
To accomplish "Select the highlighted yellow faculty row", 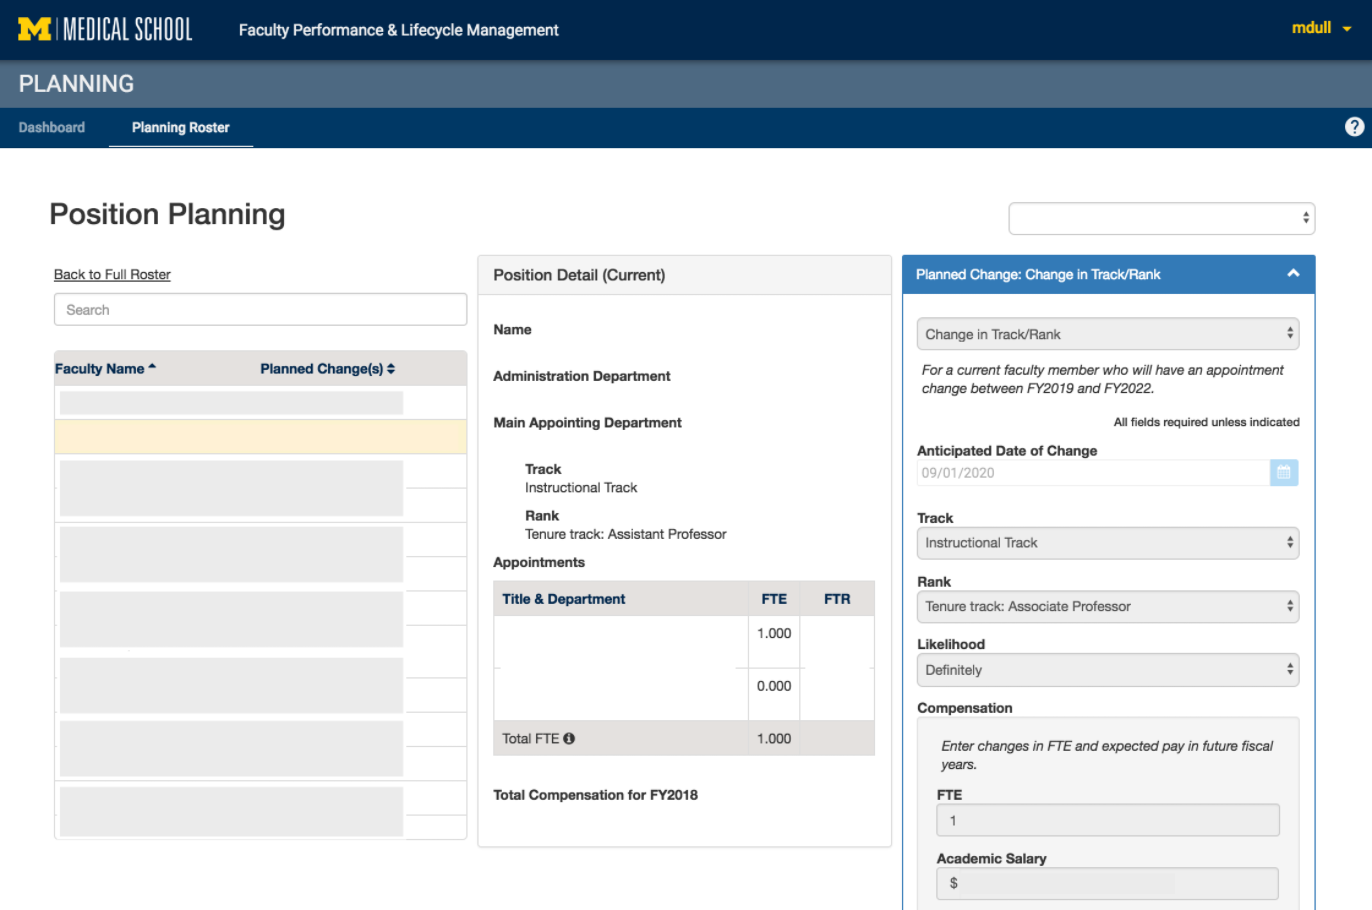I will 260,436.
